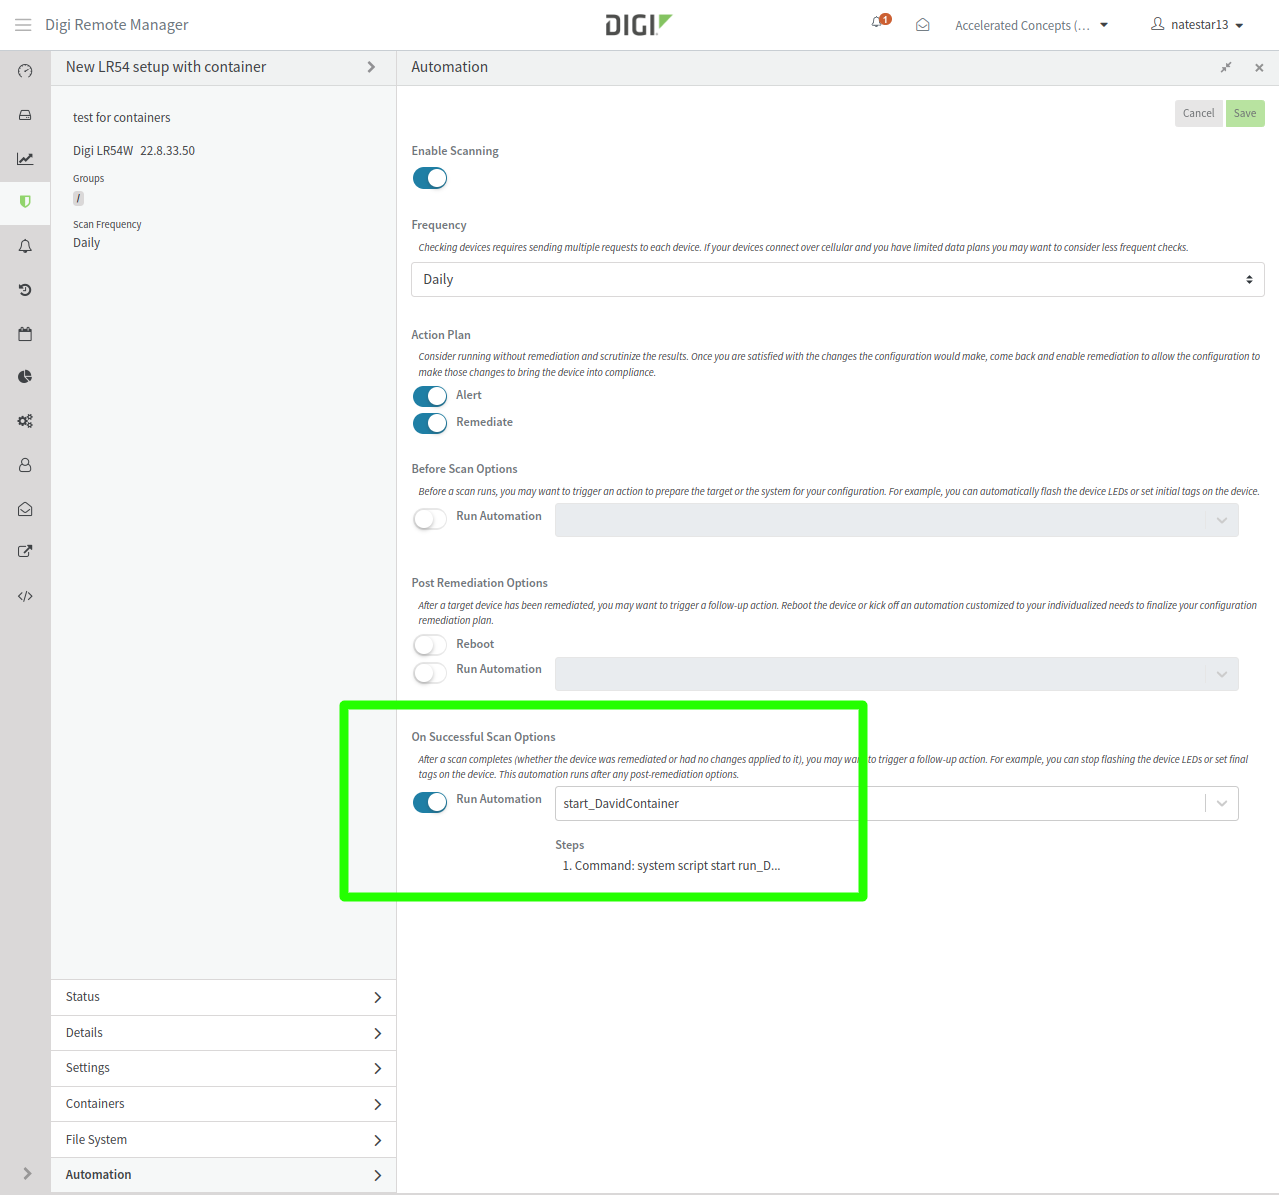Click the DIGI logo
1279x1195 pixels.
point(638,25)
